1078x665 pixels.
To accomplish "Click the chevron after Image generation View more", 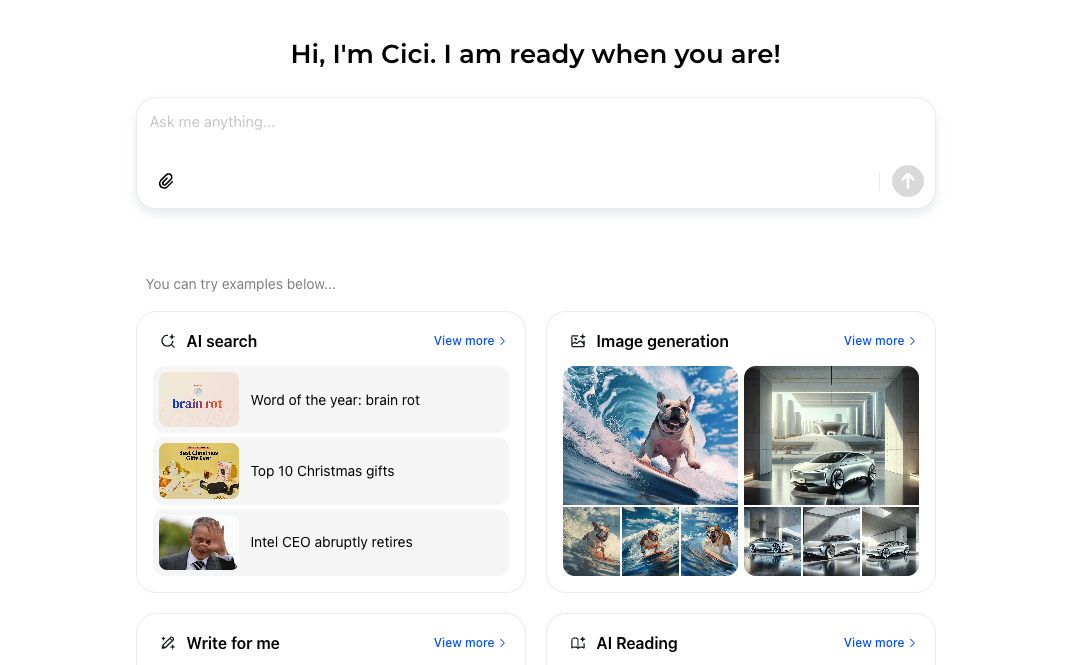I will (912, 341).
